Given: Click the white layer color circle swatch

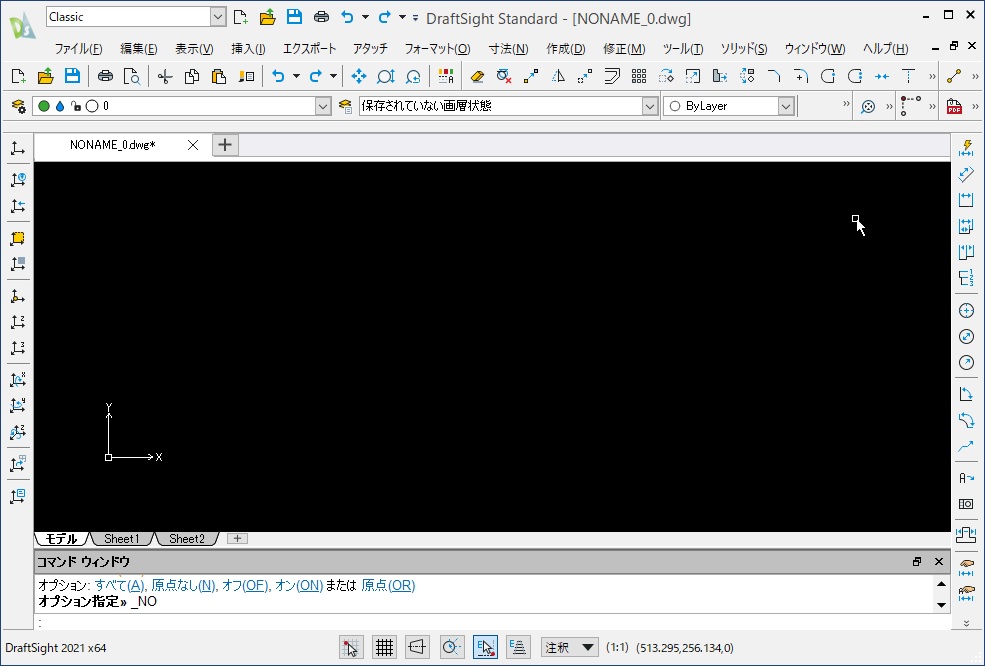Looking at the screenshot, I should click(92, 106).
